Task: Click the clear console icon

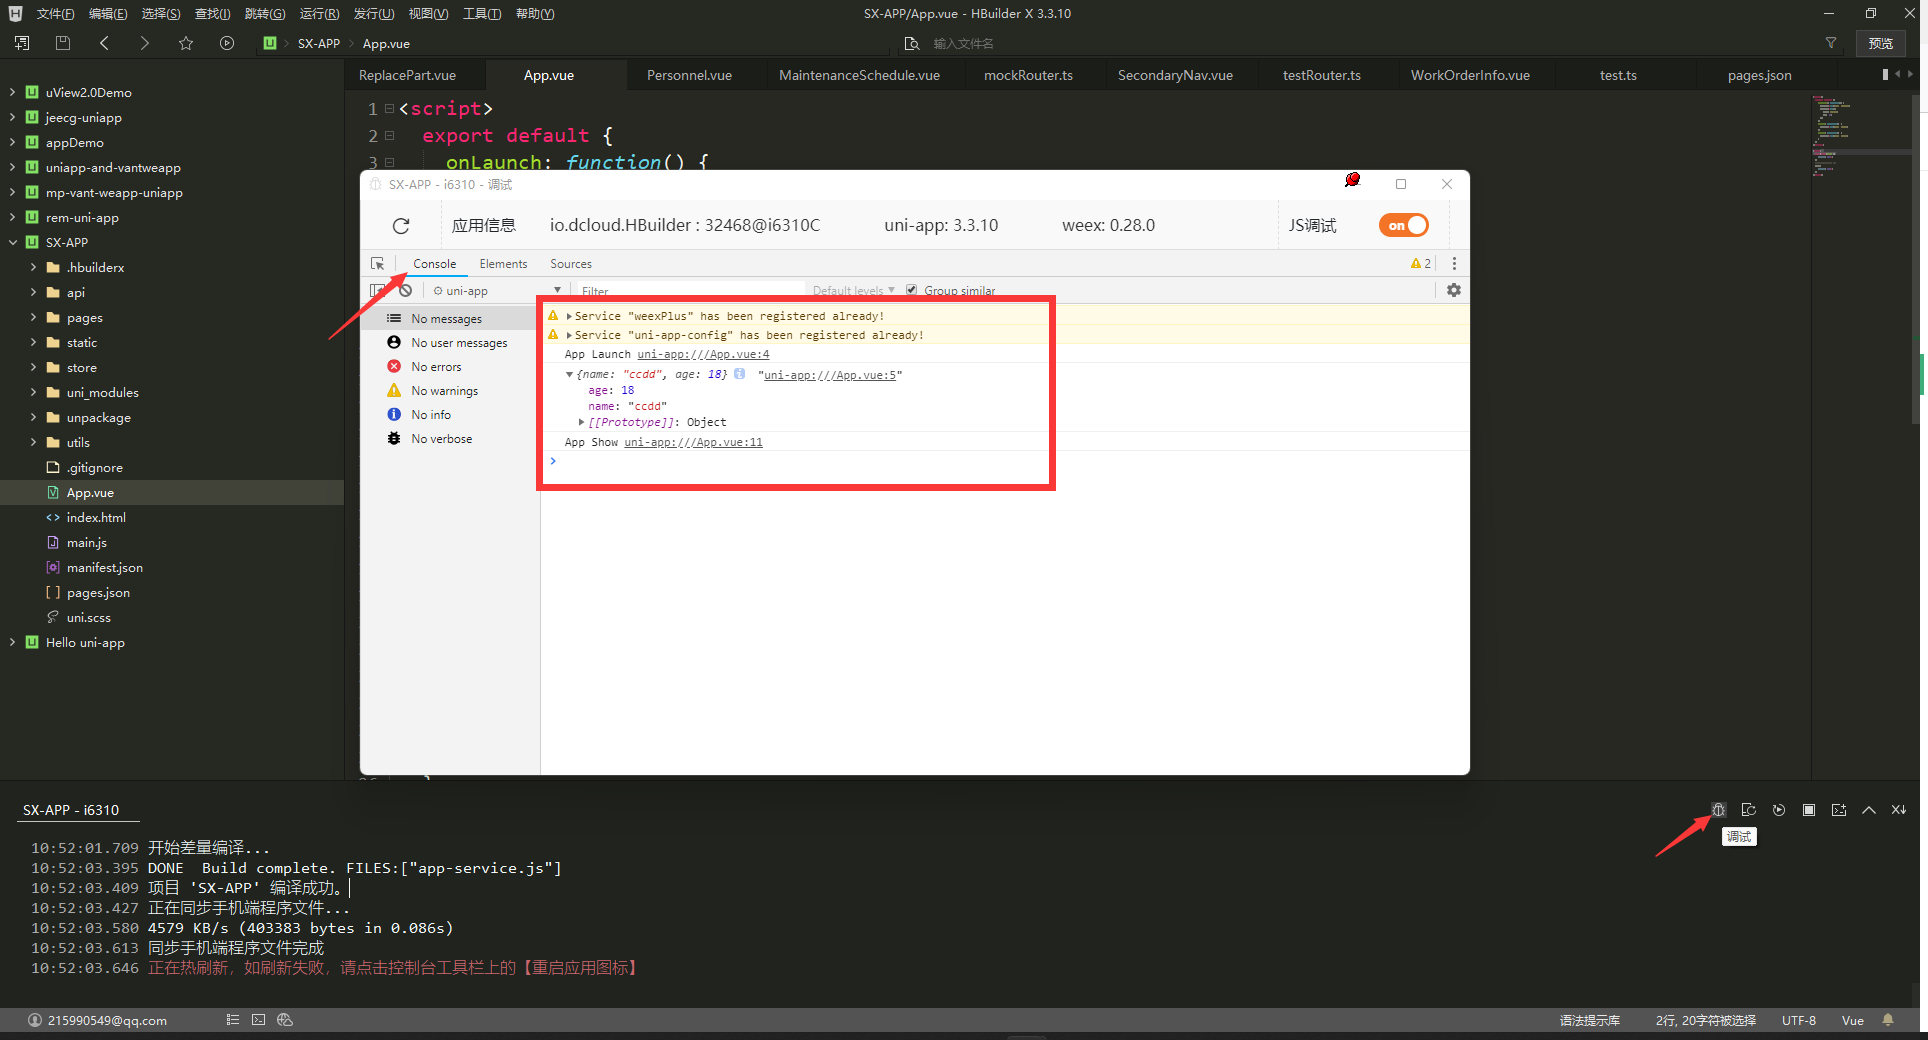Action: (405, 291)
